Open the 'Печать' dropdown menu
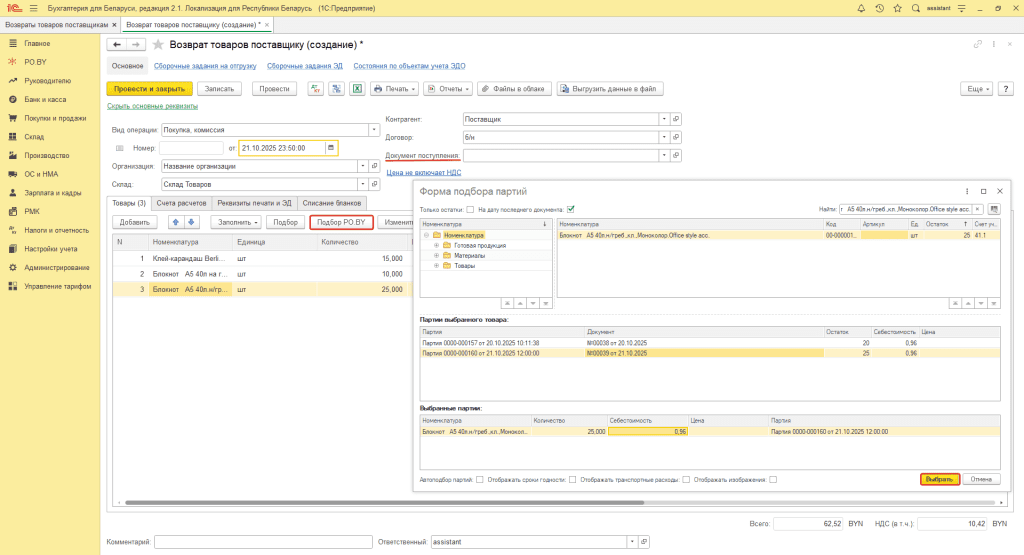The height and width of the screenshot is (555, 1024). pos(395,89)
